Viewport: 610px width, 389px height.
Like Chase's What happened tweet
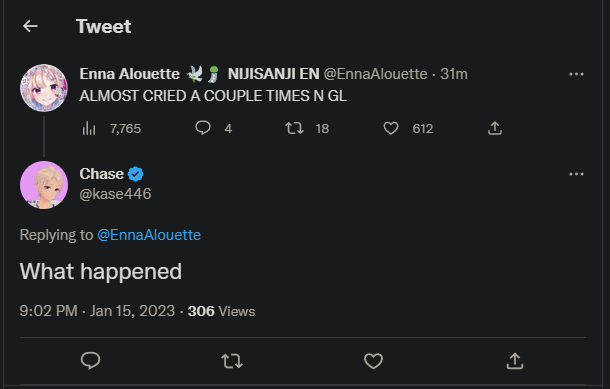click(x=373, y=361)
